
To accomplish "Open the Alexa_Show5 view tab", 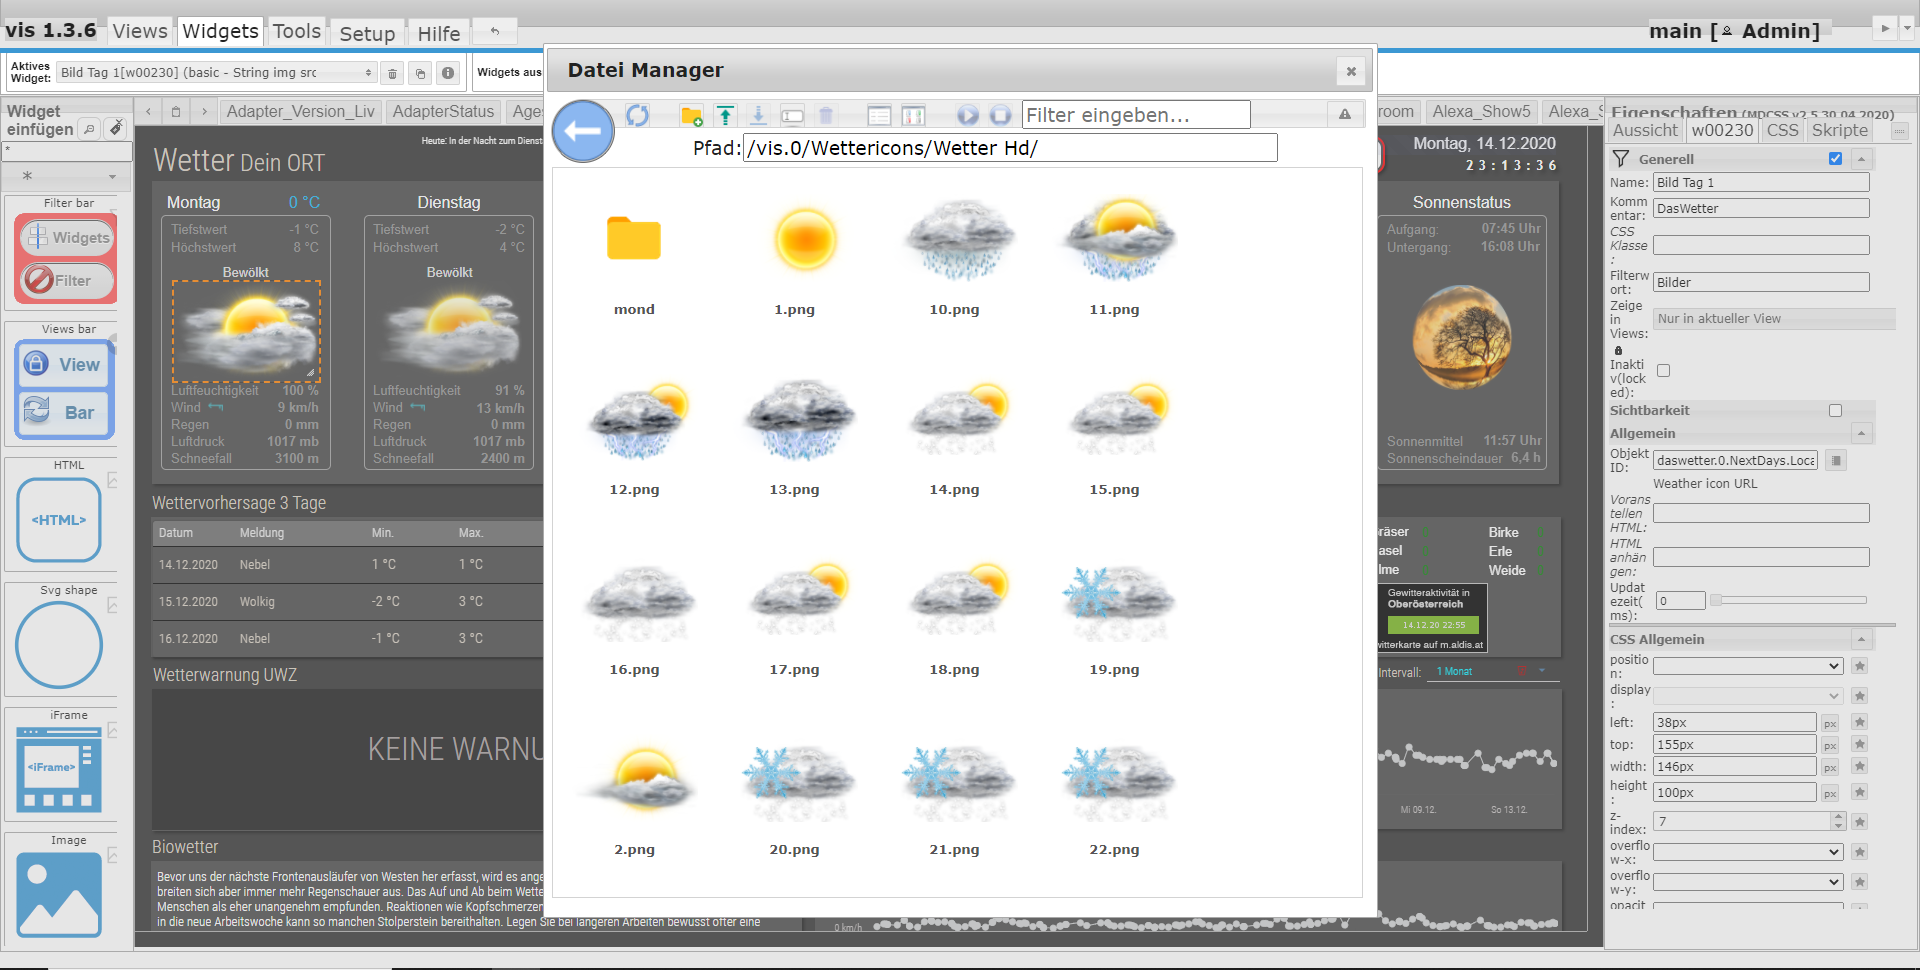I will [x=1481, y=112].
